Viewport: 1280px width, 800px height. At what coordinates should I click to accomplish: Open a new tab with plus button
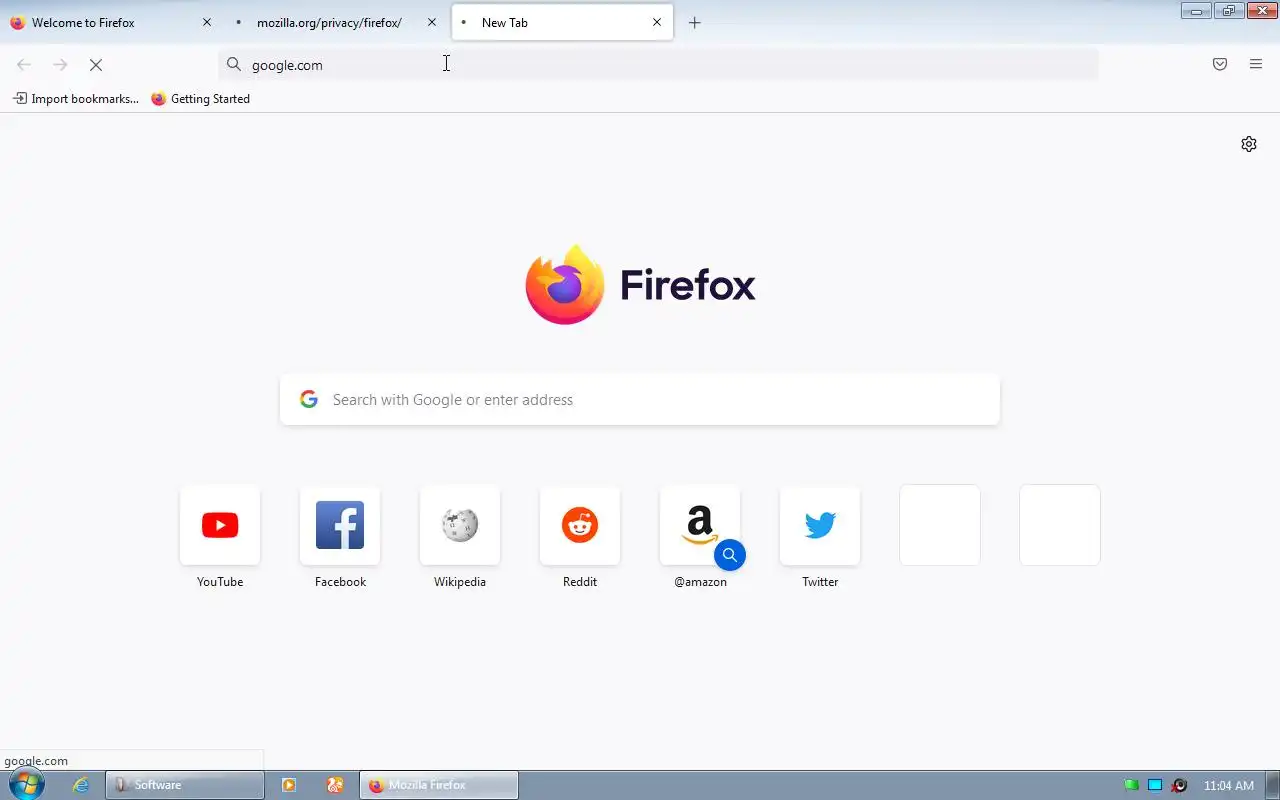pos(695,22)
